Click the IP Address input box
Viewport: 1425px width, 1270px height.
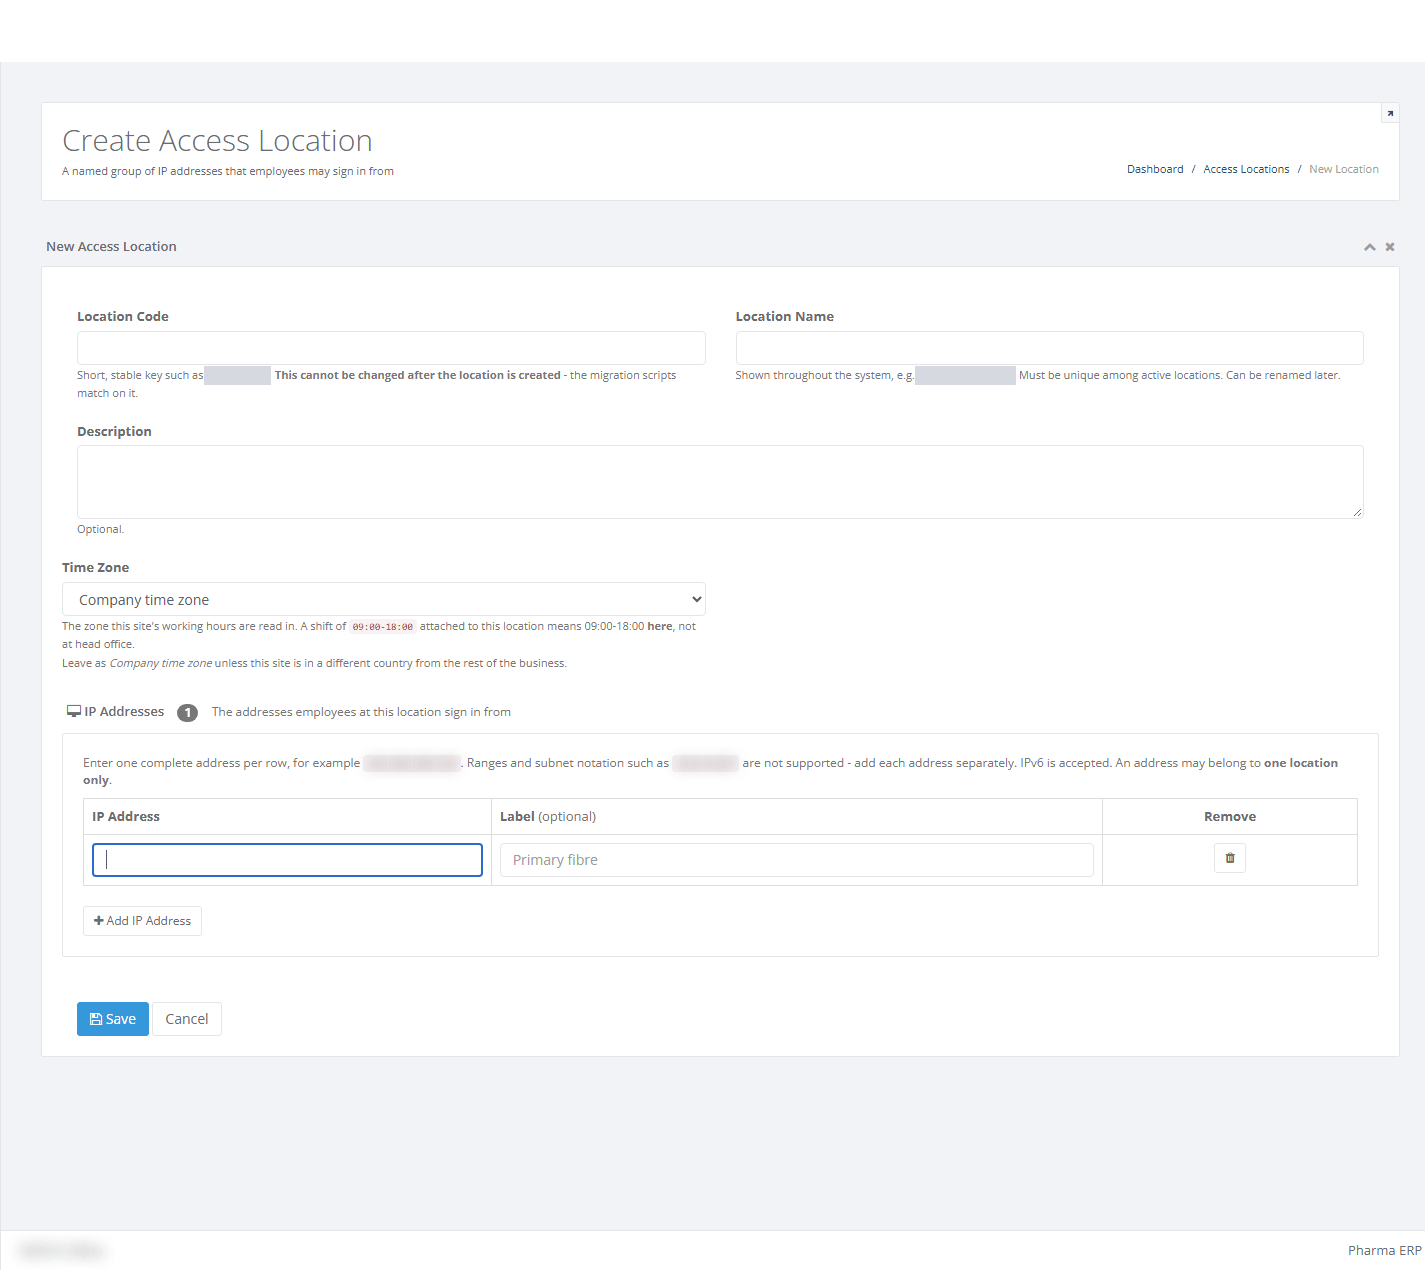[x=287, y=860]
